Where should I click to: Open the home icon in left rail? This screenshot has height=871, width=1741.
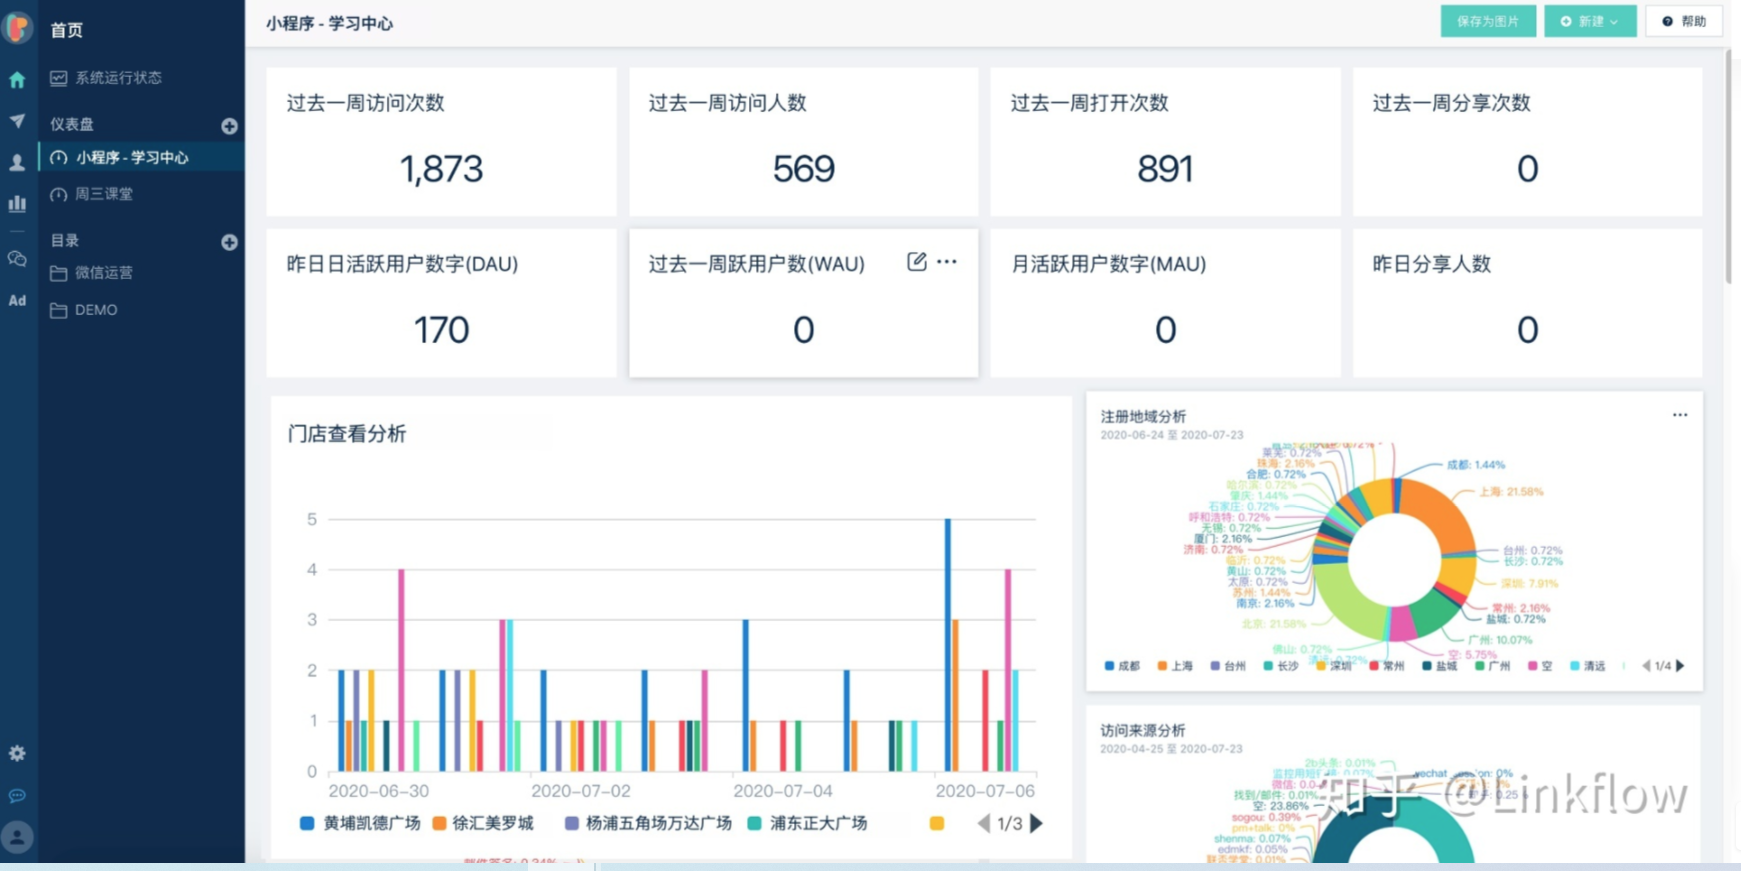[x=17, y=80]
